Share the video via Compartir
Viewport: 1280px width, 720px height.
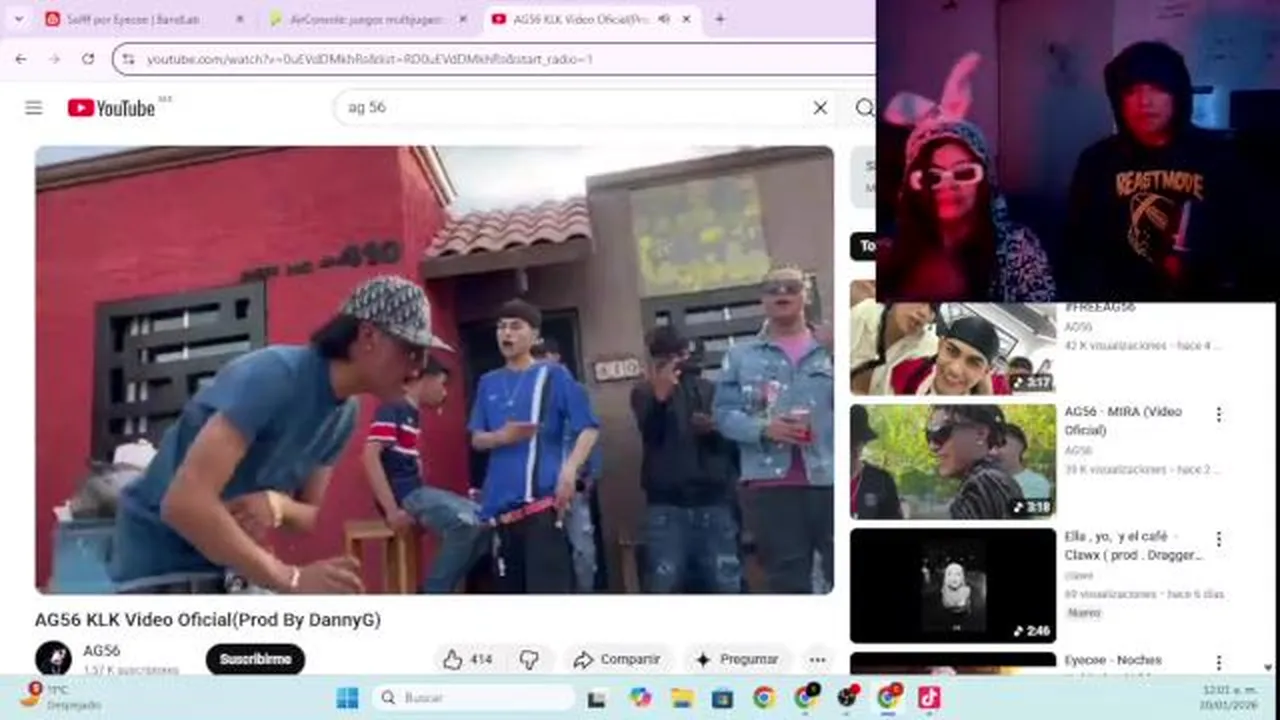617,660
